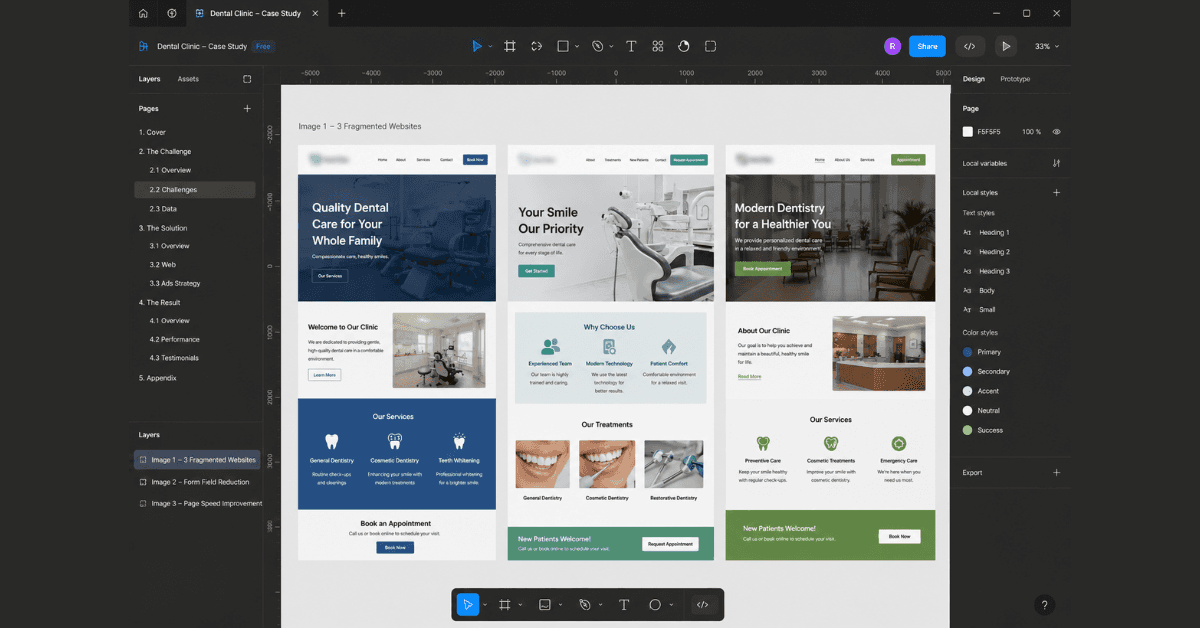Open a new tab with plus icon
This screenshot has width=1200, height=628.
click(341, 13)
